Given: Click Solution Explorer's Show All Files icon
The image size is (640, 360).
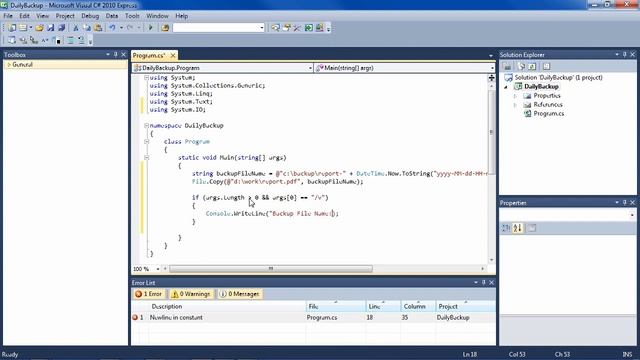Looking at the screenshot, I should click(x=522, y=66).
